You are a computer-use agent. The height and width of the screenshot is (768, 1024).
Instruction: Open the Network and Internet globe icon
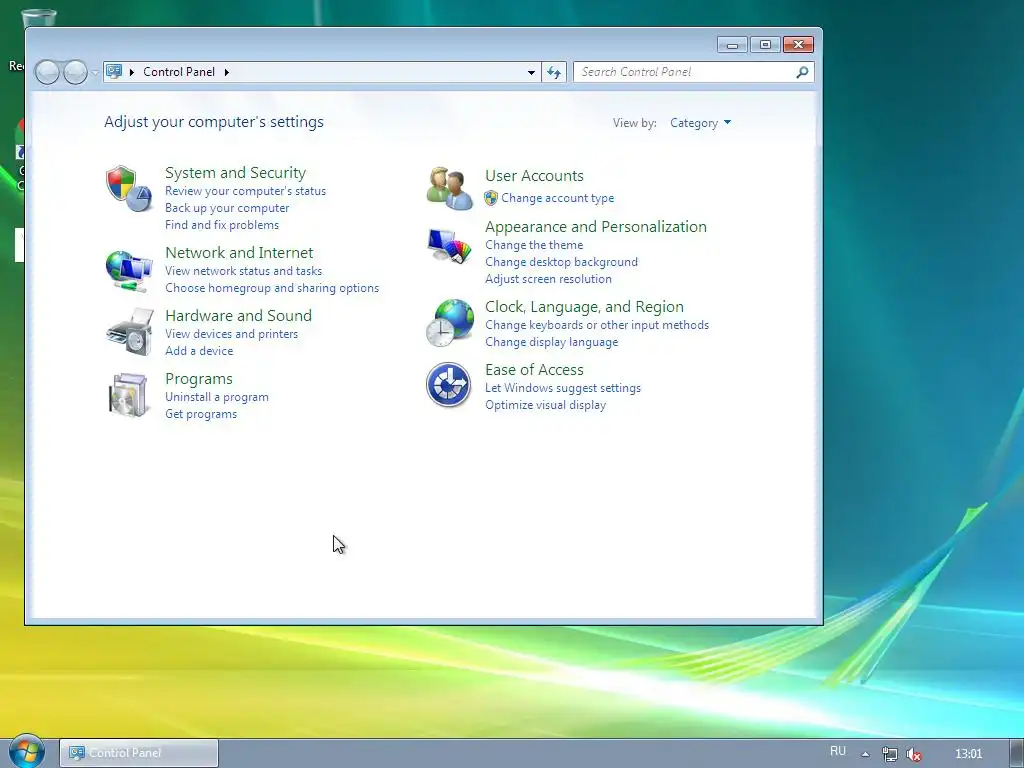pyautogui.click(x=129, y=271)
